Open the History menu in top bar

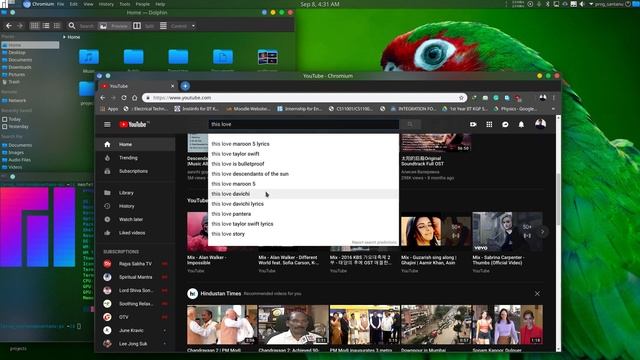[x=106, y=4]
